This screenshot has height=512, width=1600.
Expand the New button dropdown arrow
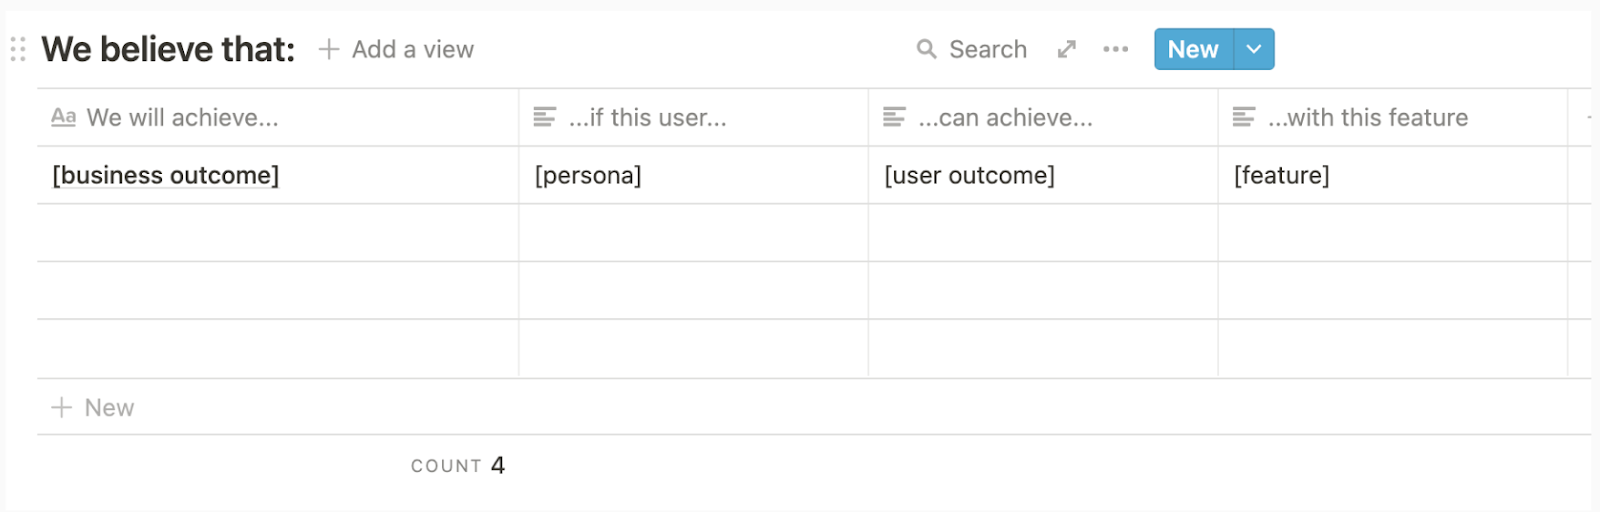1254,49
